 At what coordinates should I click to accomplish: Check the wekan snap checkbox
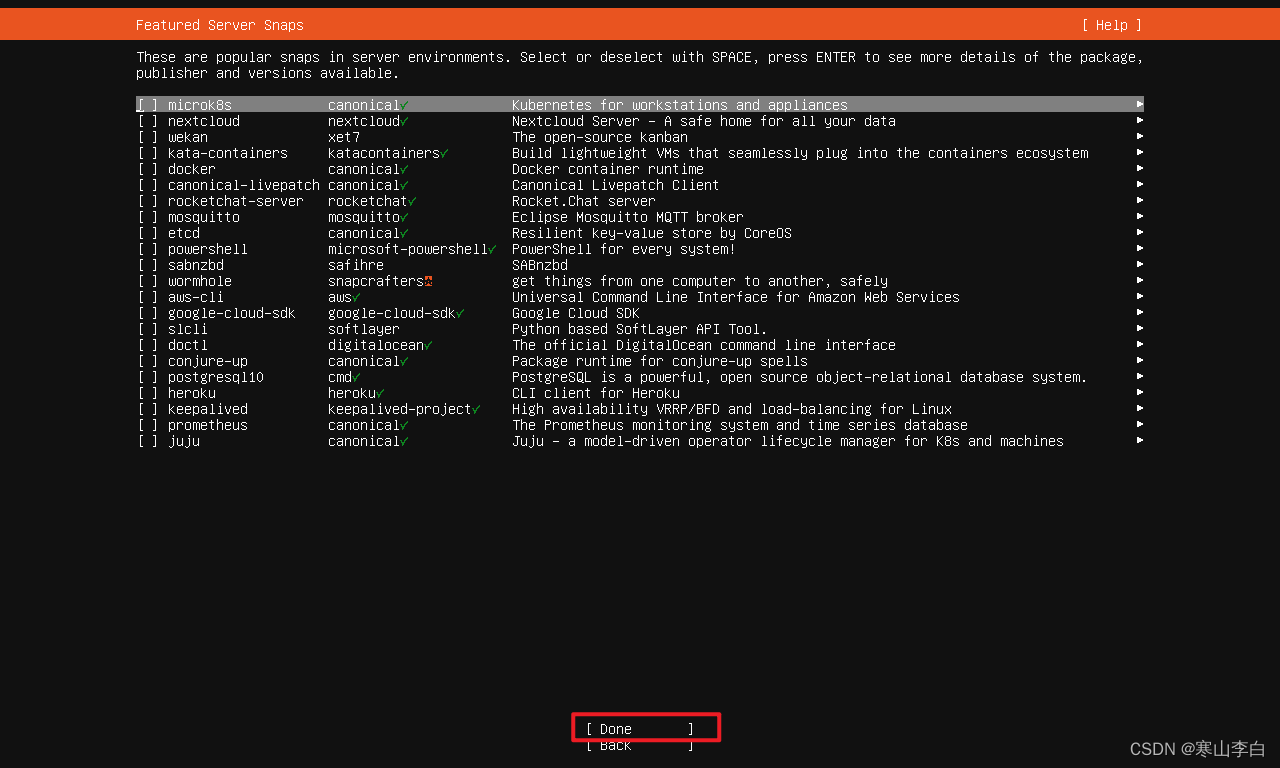coord(148,137)
